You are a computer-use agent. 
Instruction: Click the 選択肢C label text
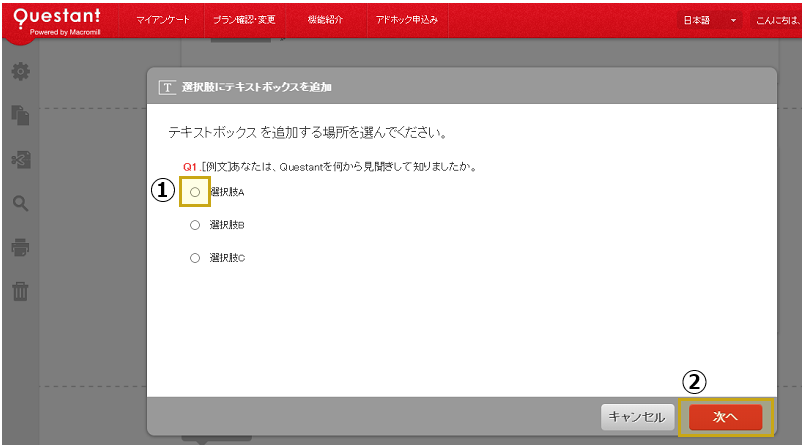point(227,258)
